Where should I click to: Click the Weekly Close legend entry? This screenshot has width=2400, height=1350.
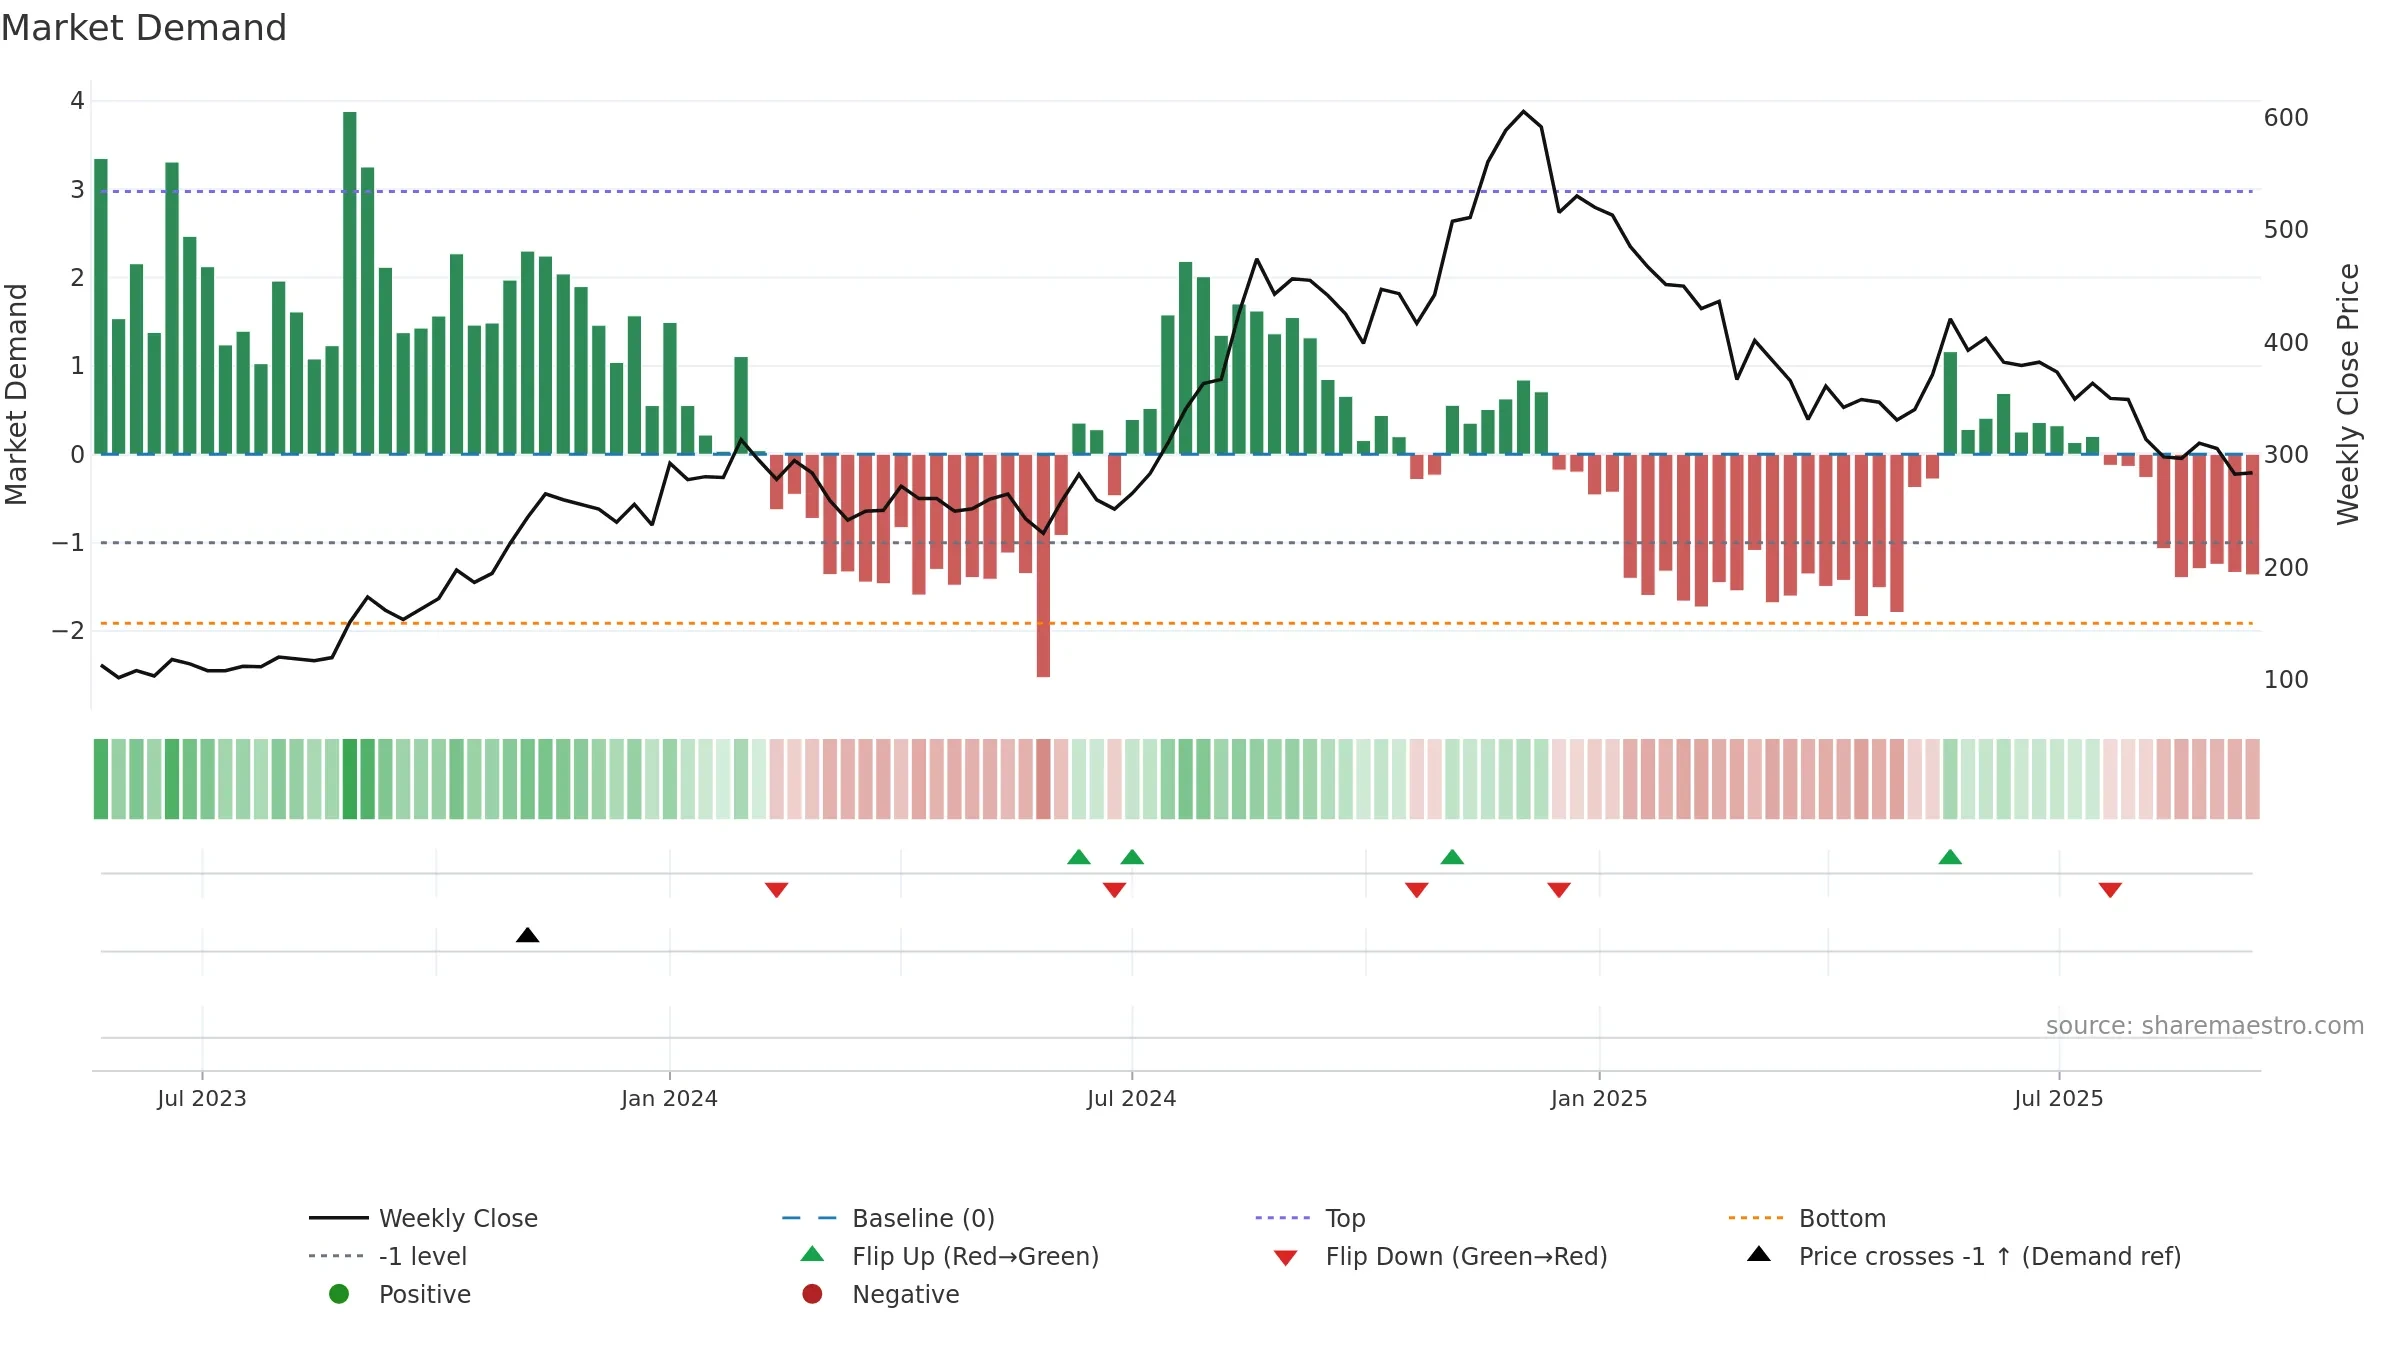click(x=424, y=1218)
